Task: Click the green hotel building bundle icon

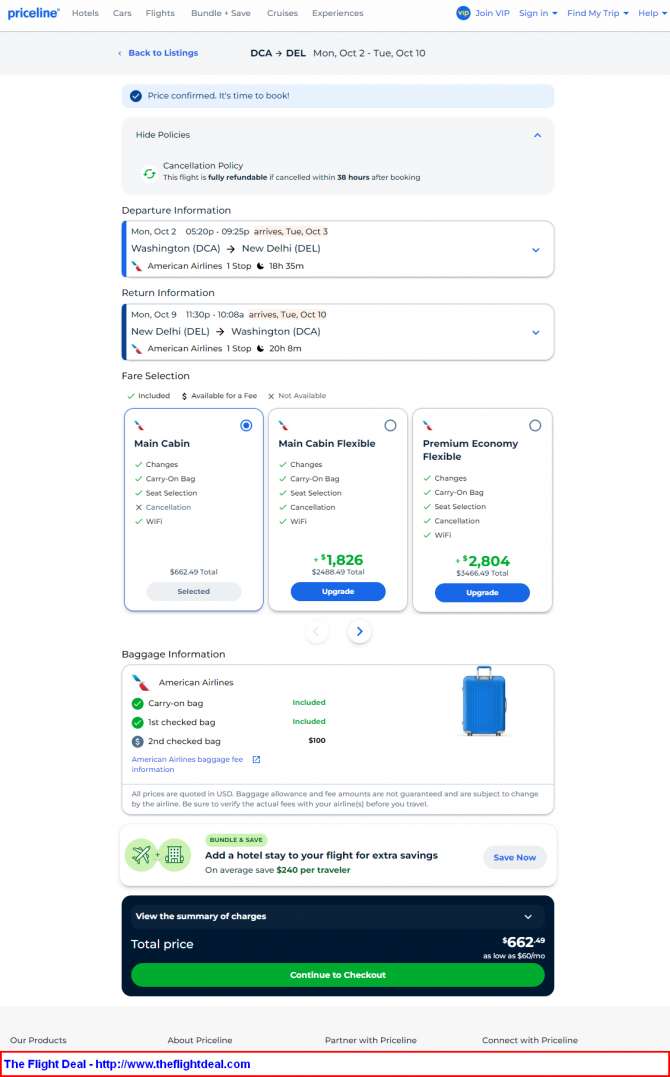Action: click(175, 855)
